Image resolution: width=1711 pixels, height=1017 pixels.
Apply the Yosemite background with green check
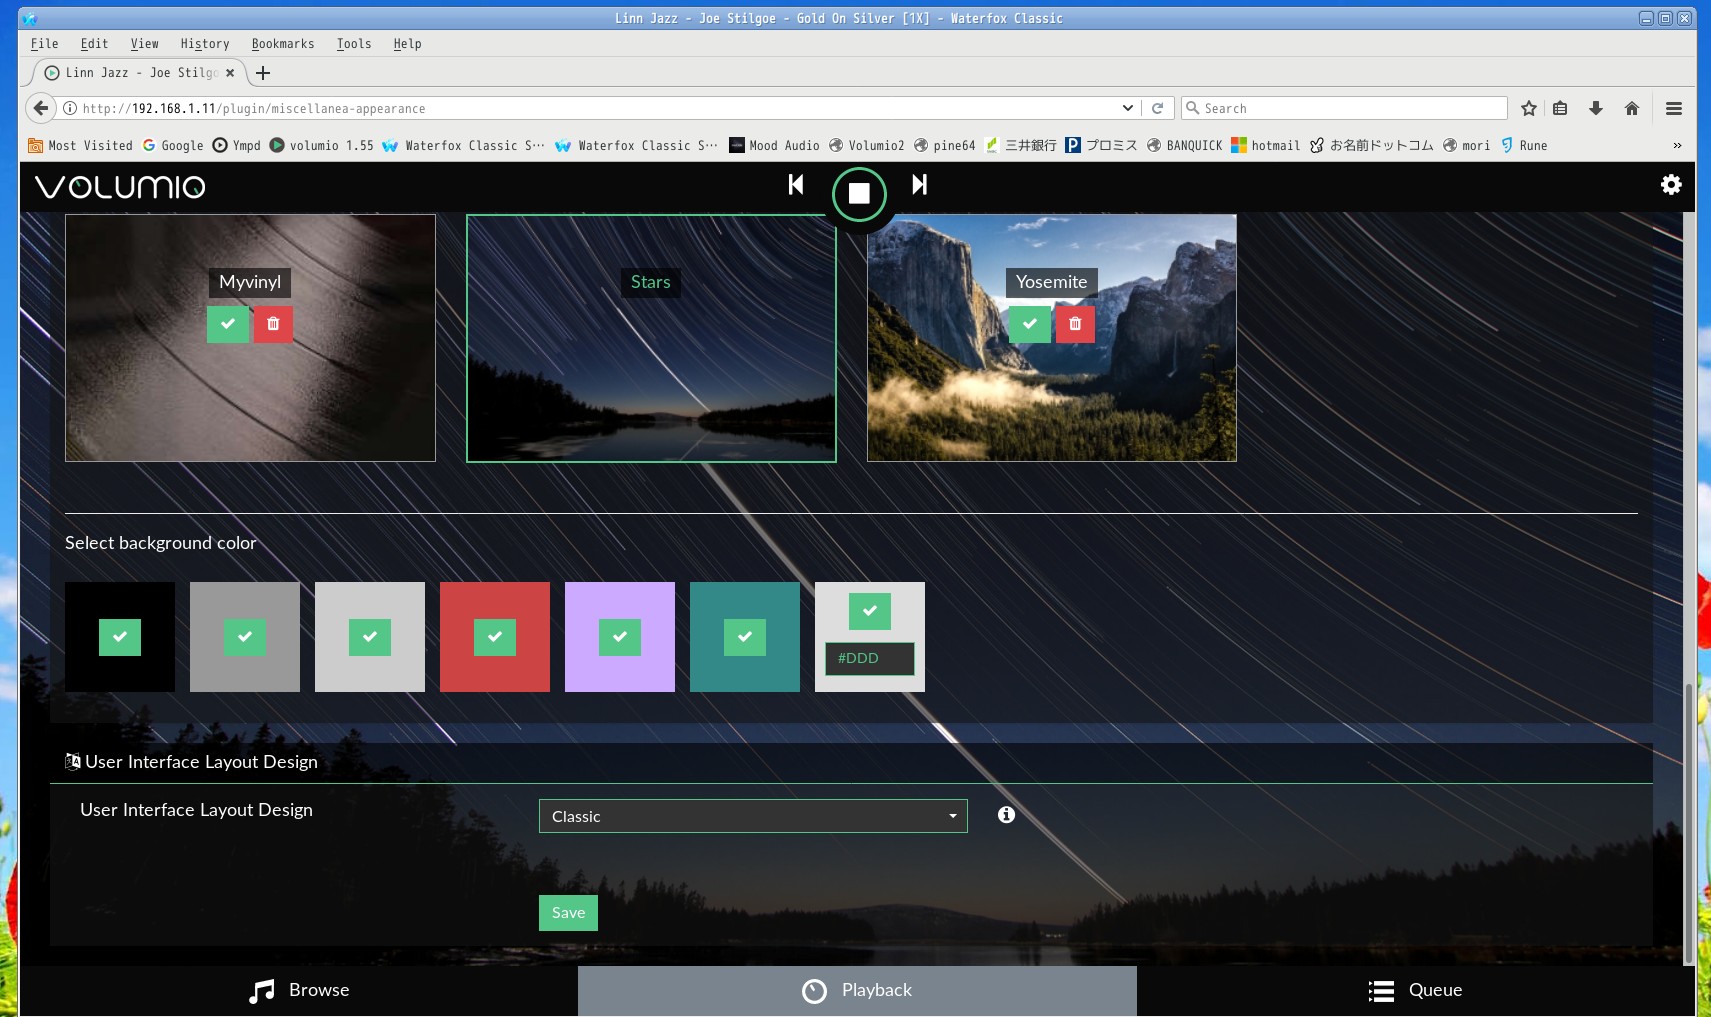1029,324
